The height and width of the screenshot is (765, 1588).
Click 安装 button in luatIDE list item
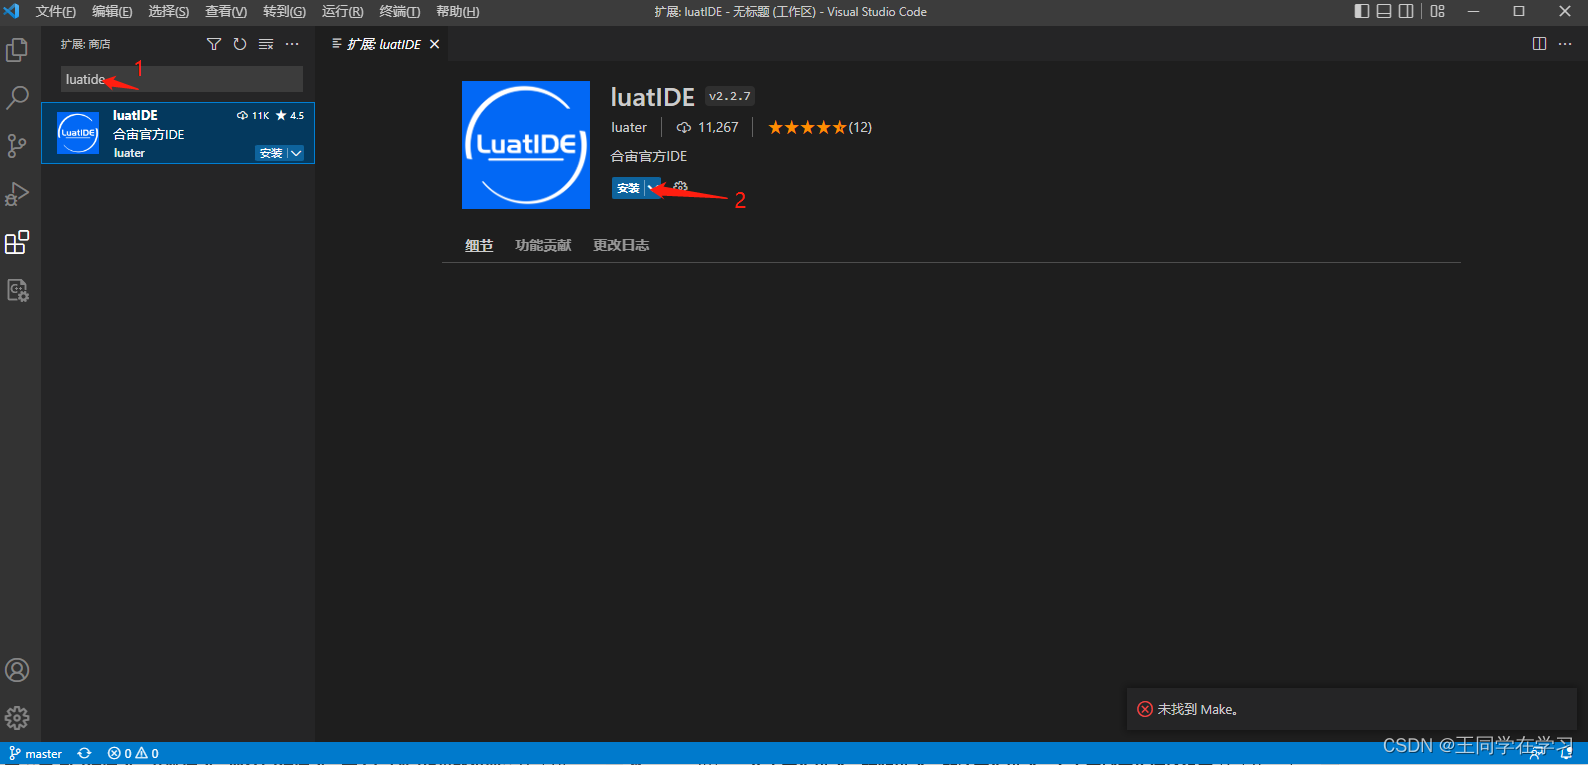[271, 153]
